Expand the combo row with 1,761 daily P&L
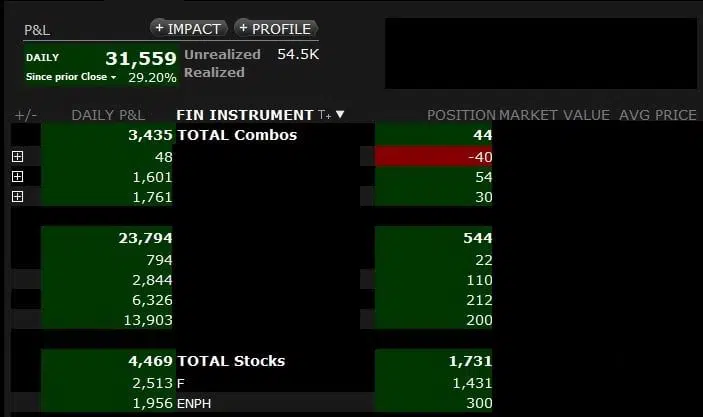Screen dimensions: 703x417 tap(17, 196)
